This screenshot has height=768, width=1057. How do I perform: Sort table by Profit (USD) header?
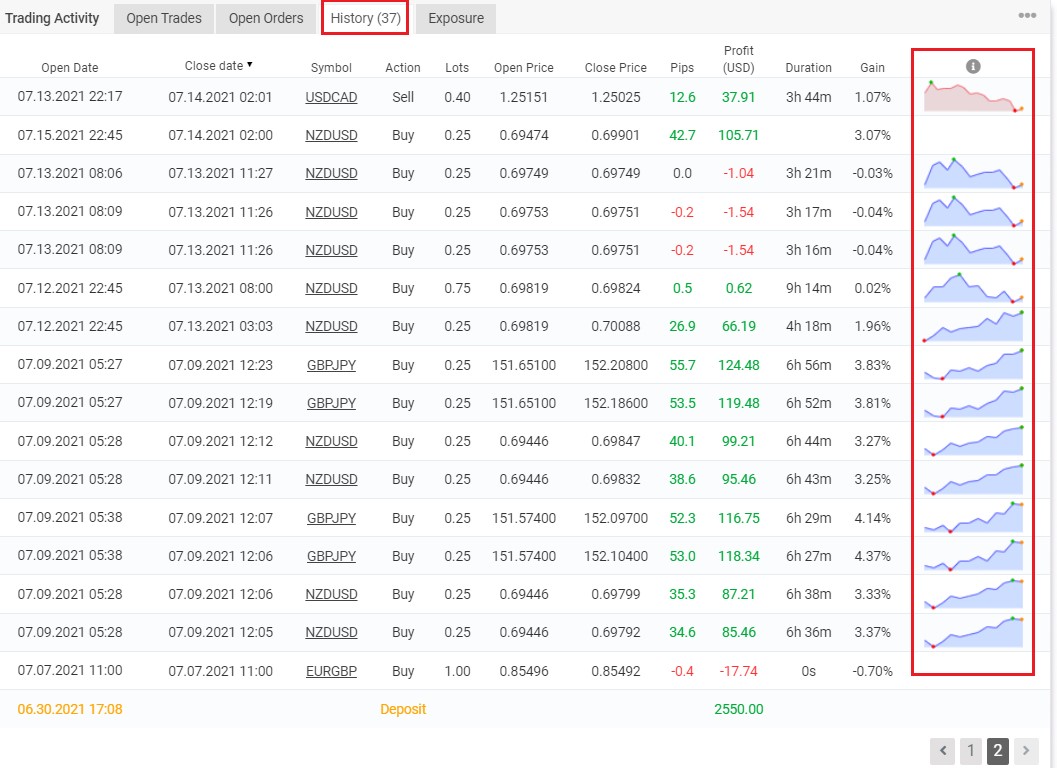point(738,59)
